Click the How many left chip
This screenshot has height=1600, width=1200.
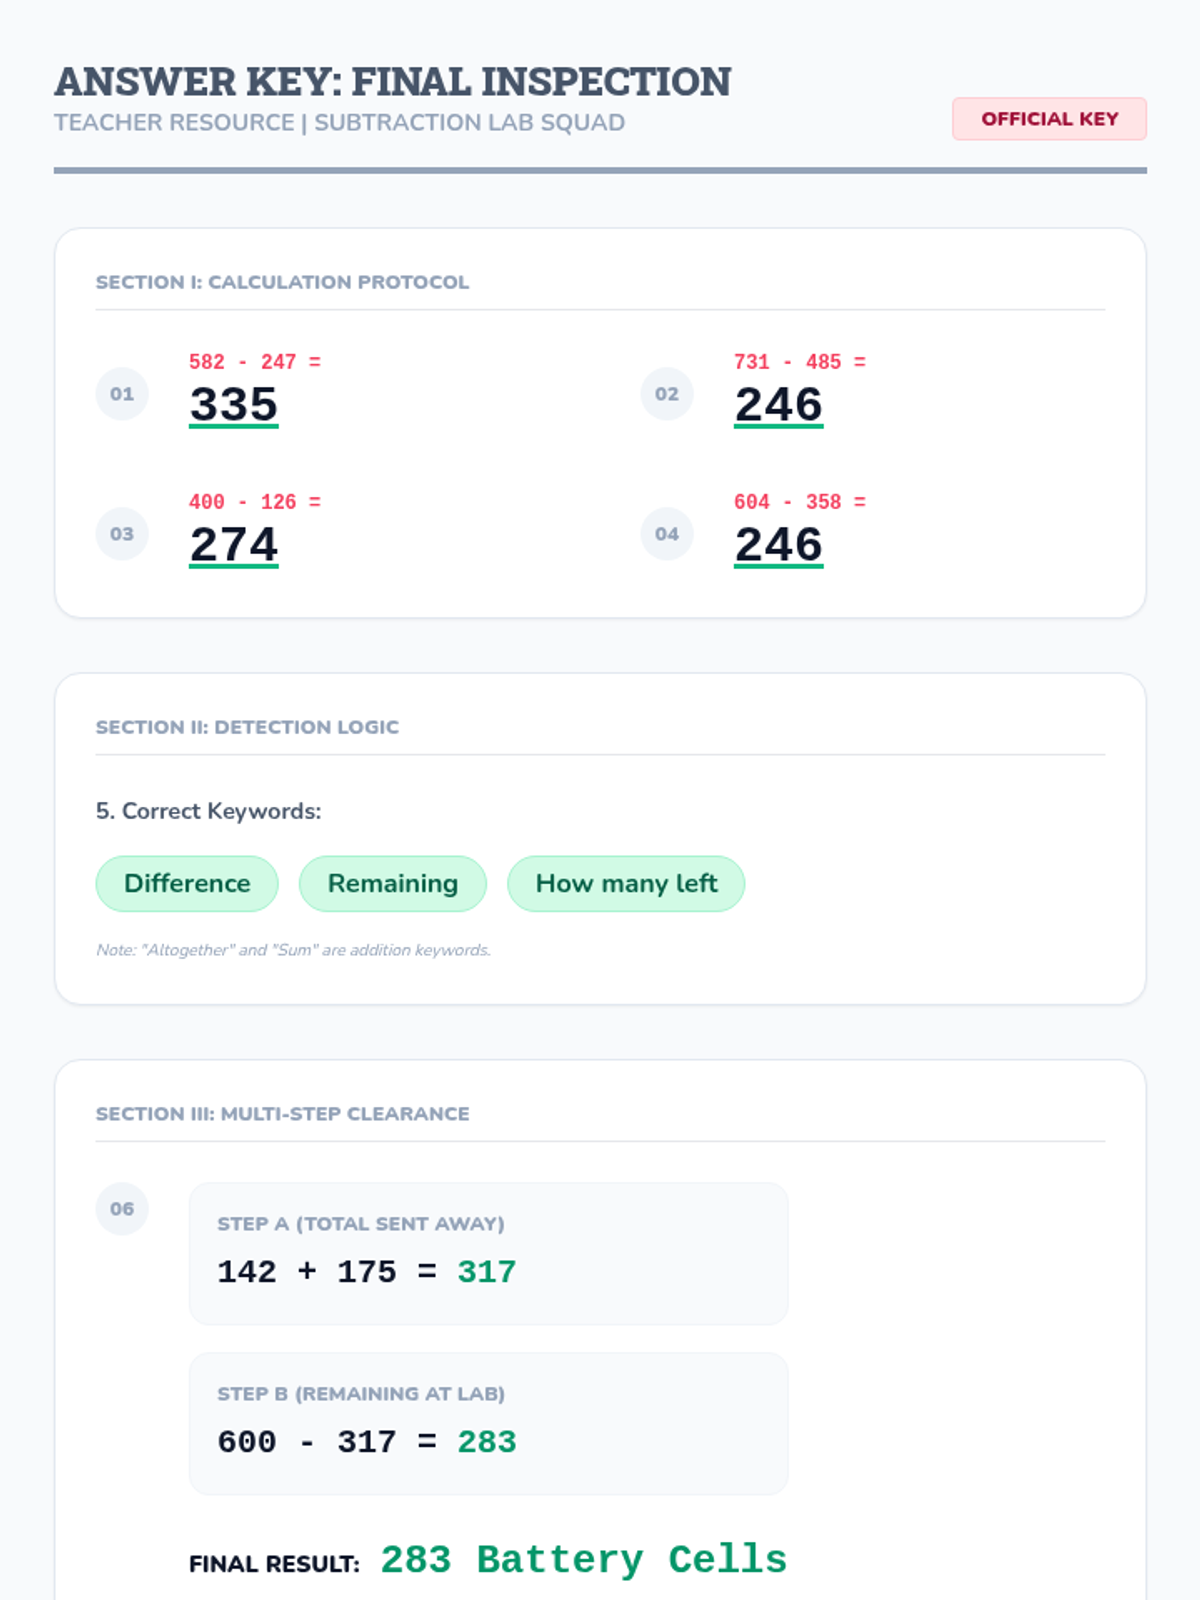point(626,884)
